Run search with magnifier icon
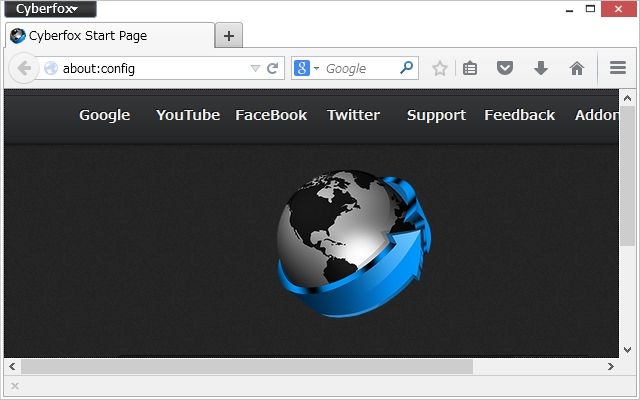640x400 pixels. pos(407,68)
